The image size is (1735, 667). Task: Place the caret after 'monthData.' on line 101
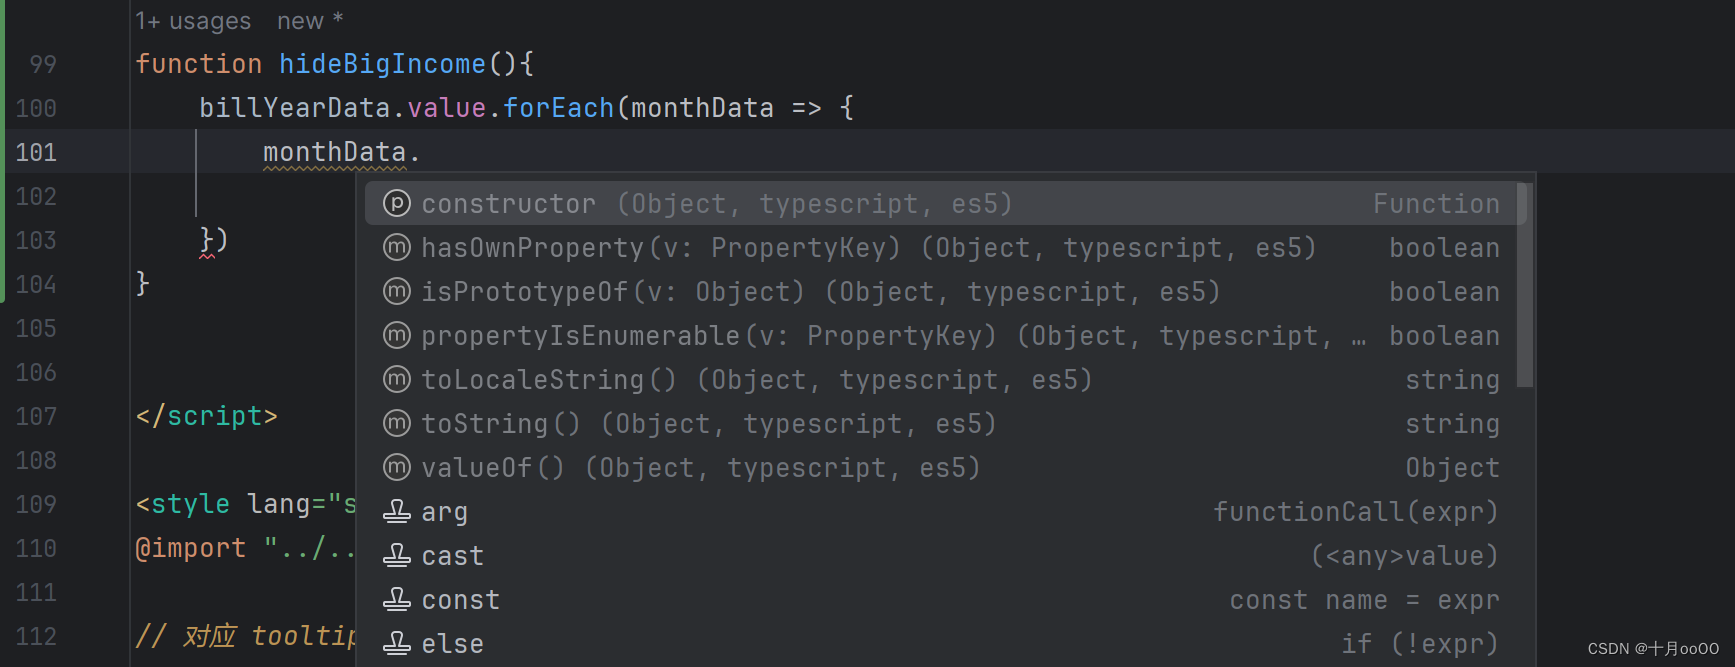click(422, 152)
